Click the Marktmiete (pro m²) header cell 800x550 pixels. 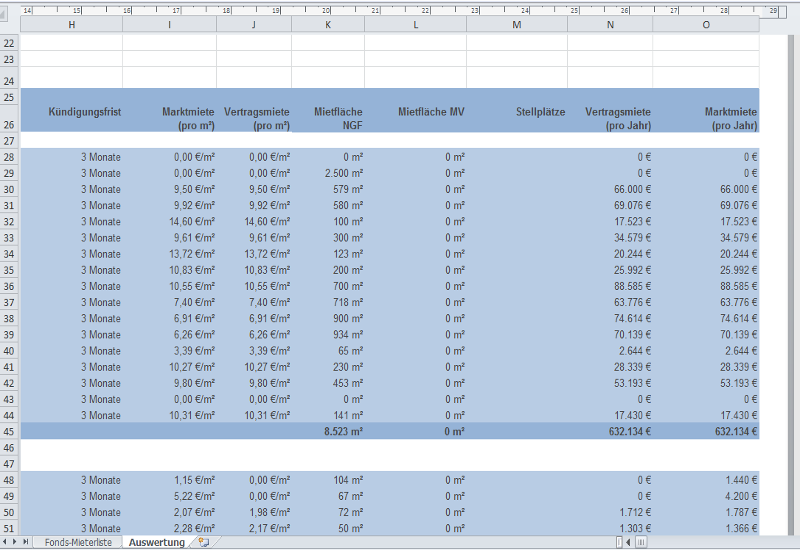169,118
